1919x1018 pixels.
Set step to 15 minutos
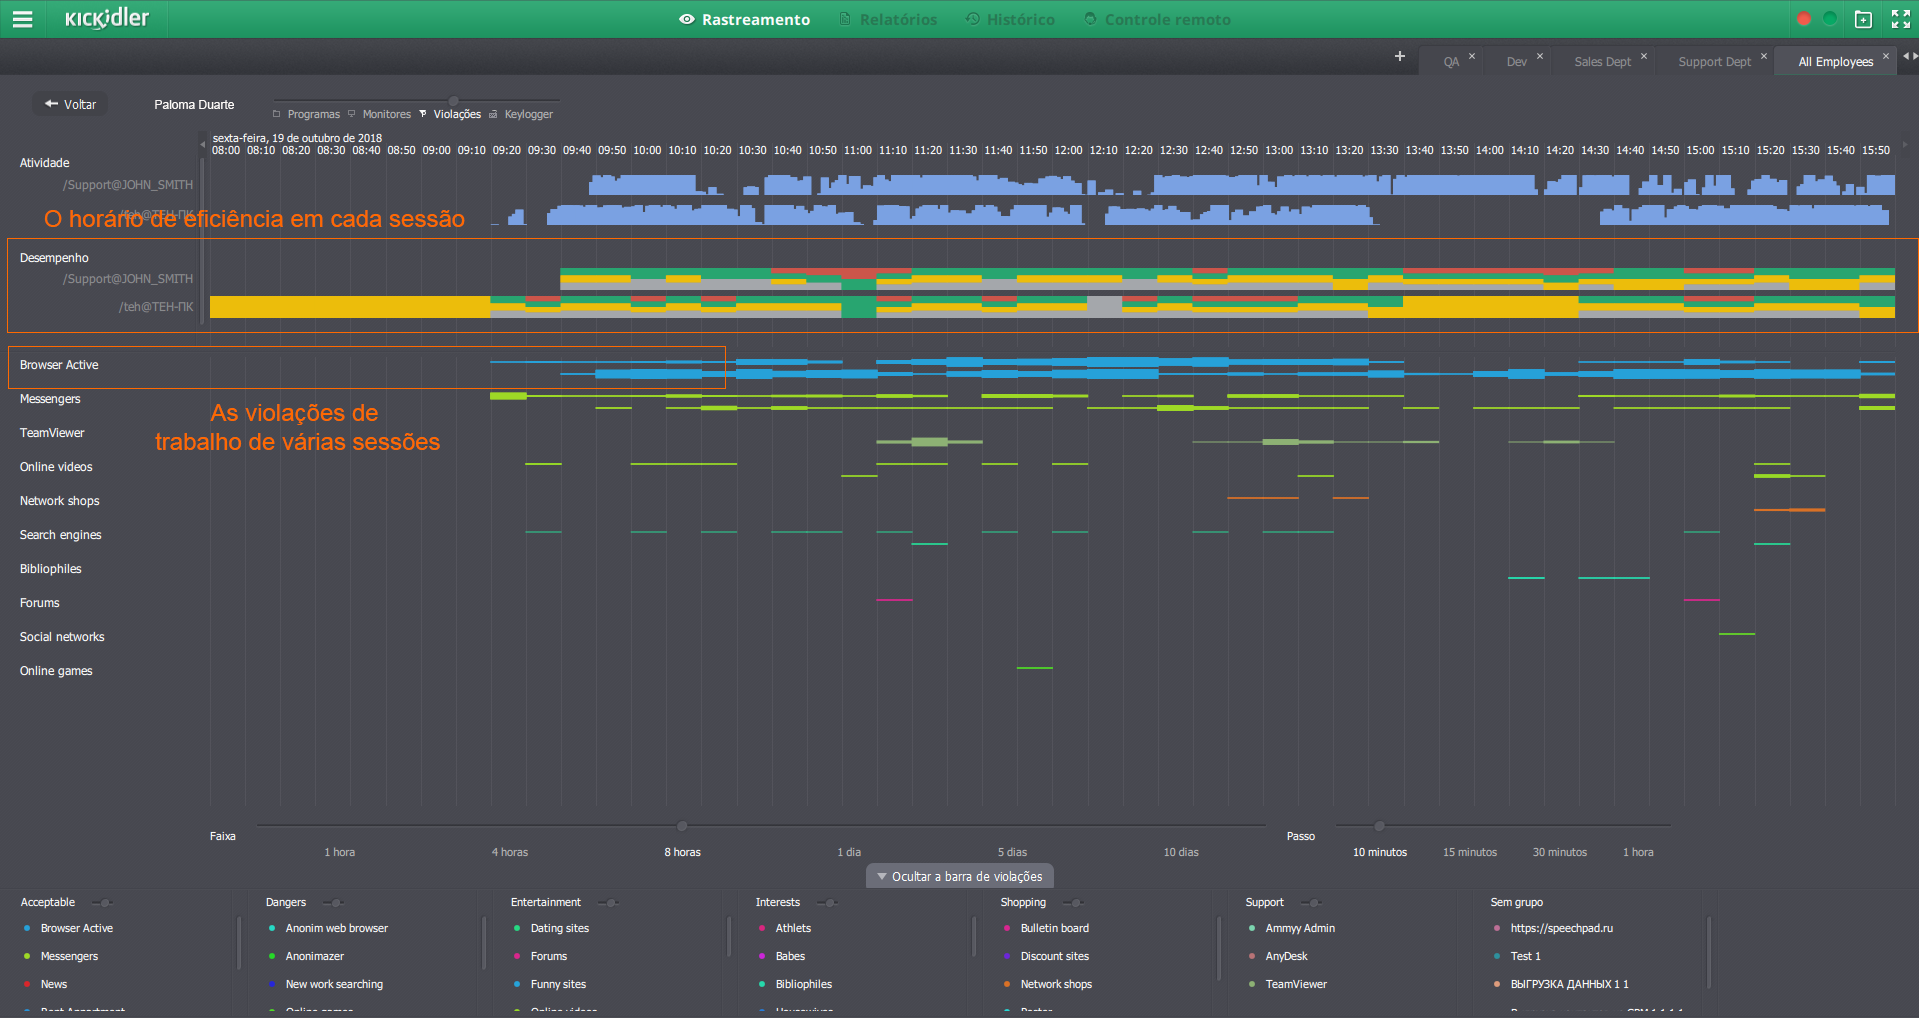coord(1470,852)
